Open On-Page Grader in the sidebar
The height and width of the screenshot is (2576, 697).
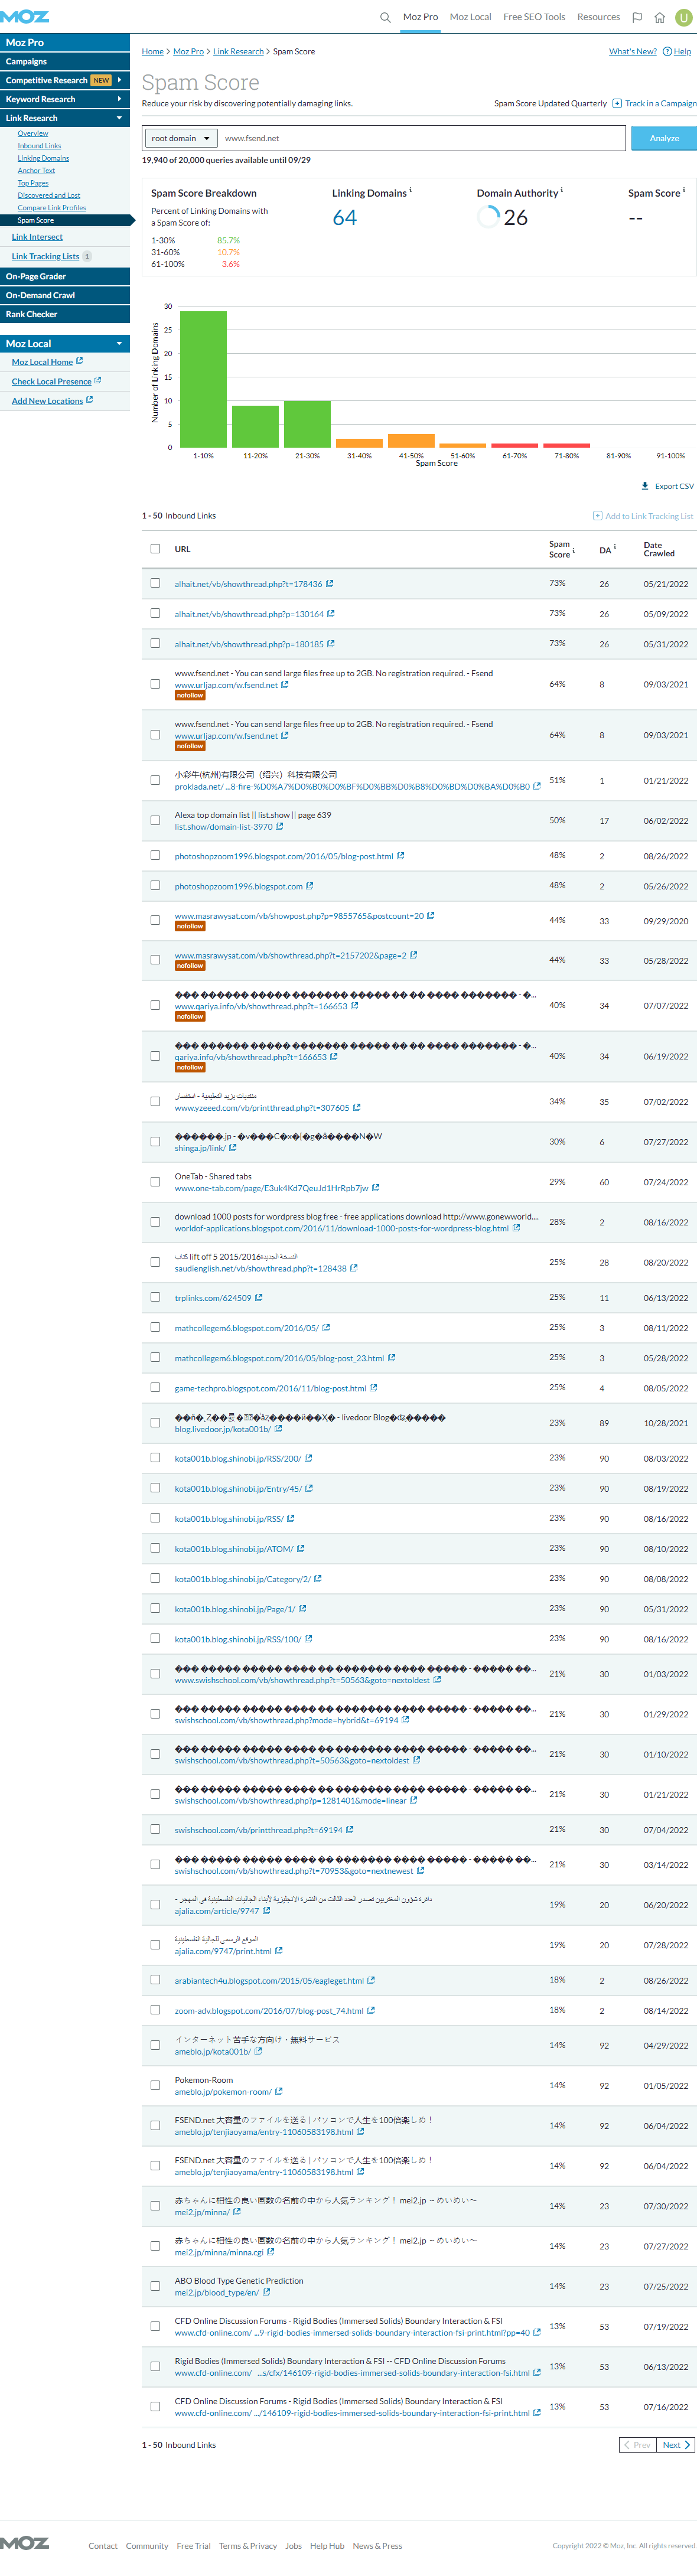pyautogui.click(x=65, y=276)
